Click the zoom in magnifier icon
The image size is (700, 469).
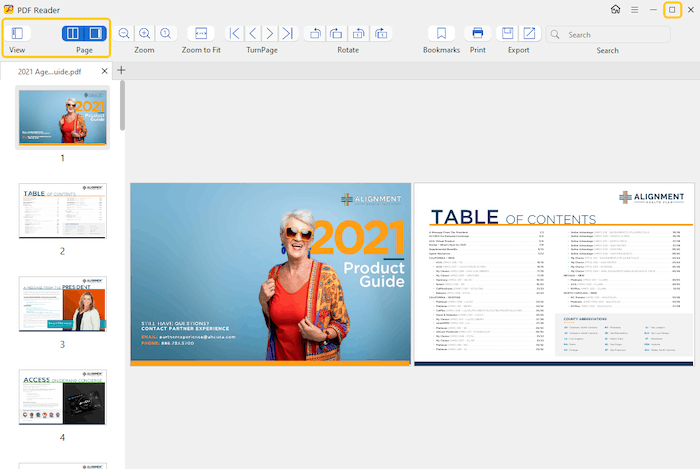point(145,33)
